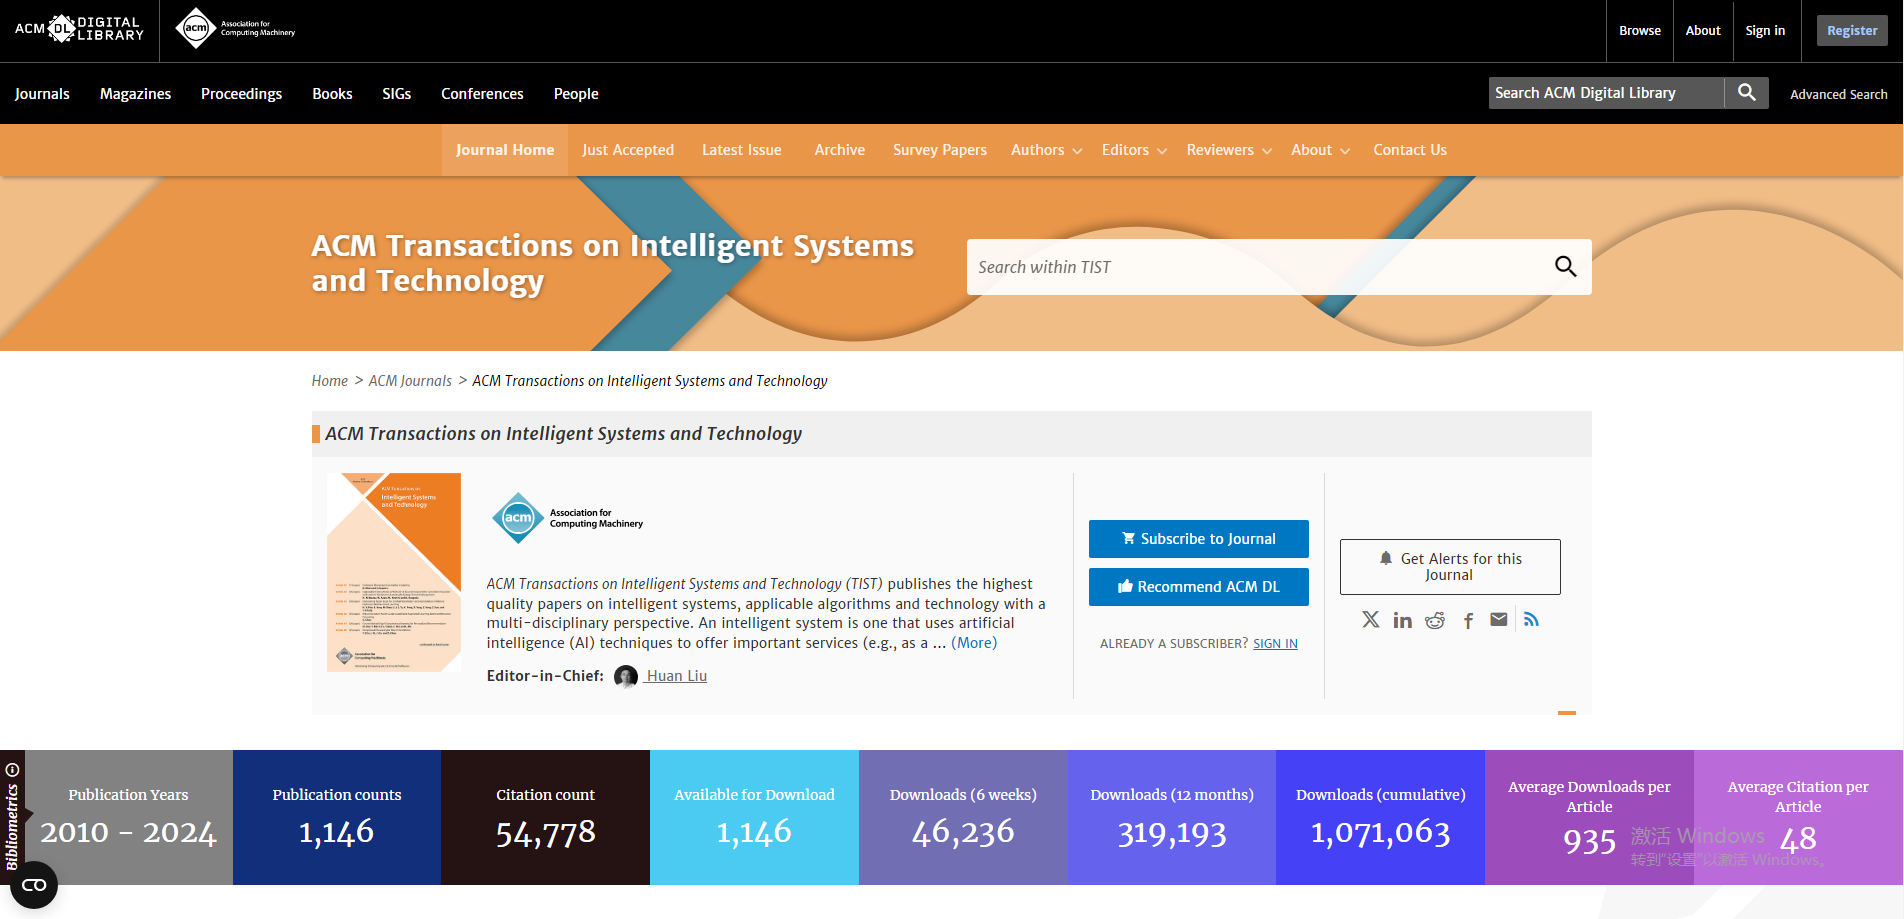The image size is (1904, 919).
Task: Open the Magazines menu
Action: coord(135,94)
